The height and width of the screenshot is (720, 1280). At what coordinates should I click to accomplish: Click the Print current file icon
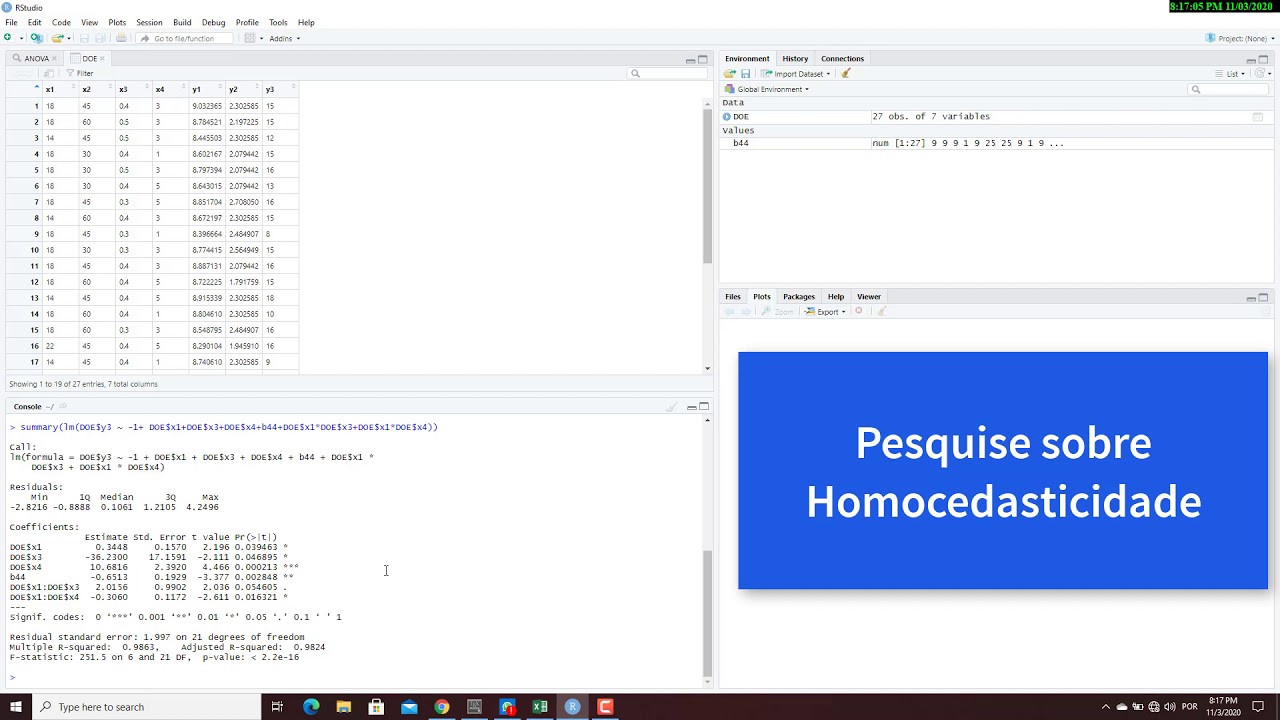[x=121, y=38]
